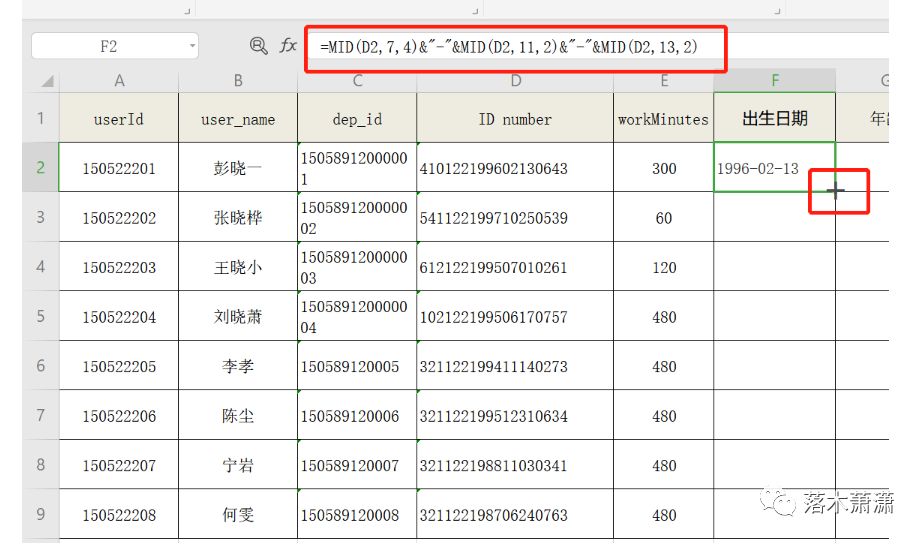
Task: Select dep_id cell 150589120007
Action: [x=357, y=465]
